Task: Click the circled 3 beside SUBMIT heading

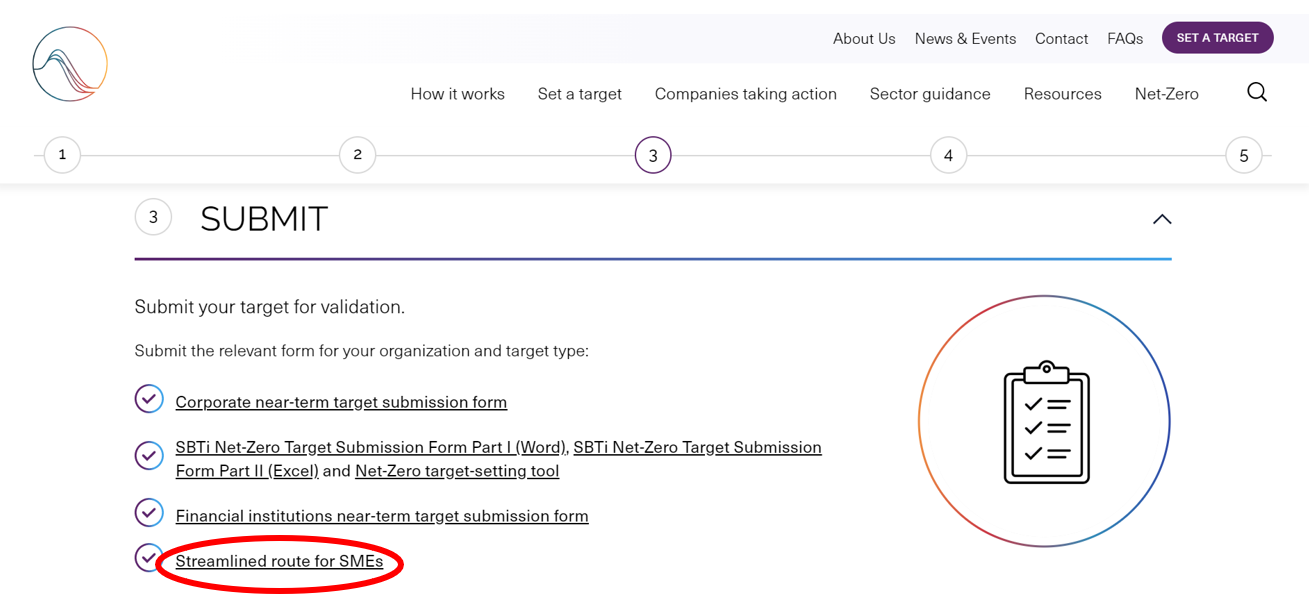Action: (153, 217)
